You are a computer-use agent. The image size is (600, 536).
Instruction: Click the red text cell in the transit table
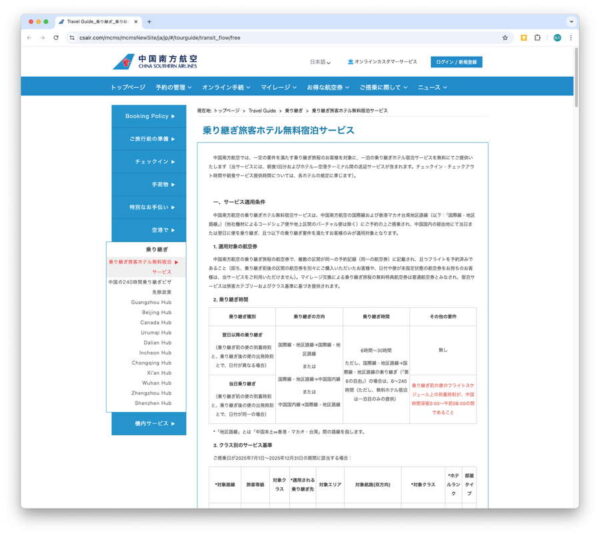pos(443,399)
